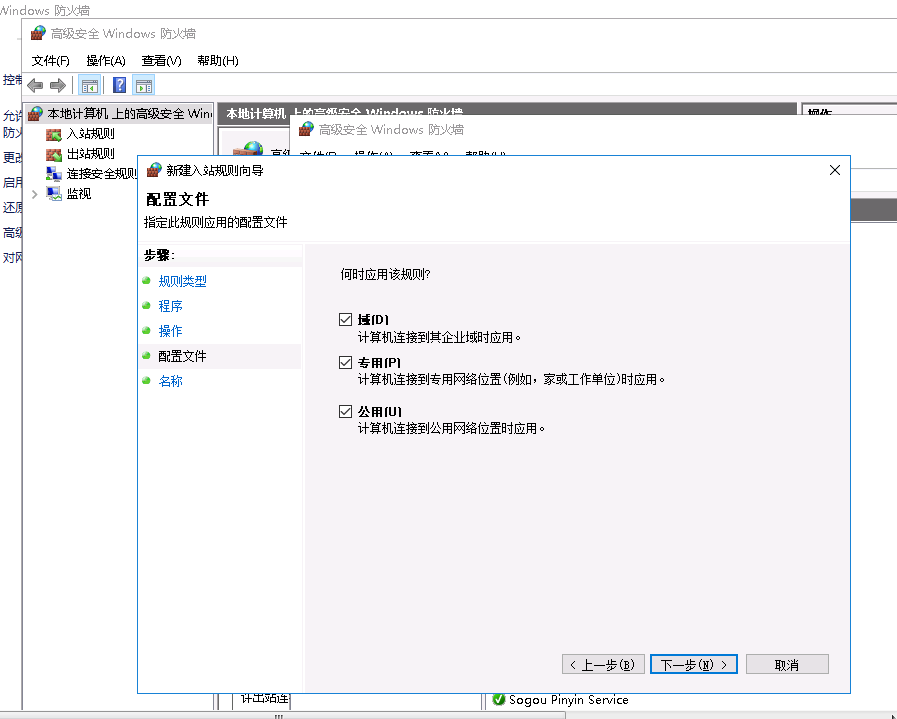Click the Forward navigation arrow in the toolbar
Image resolution: width=897 pixels, height=719 pixels.
click(x=58, y=85)
